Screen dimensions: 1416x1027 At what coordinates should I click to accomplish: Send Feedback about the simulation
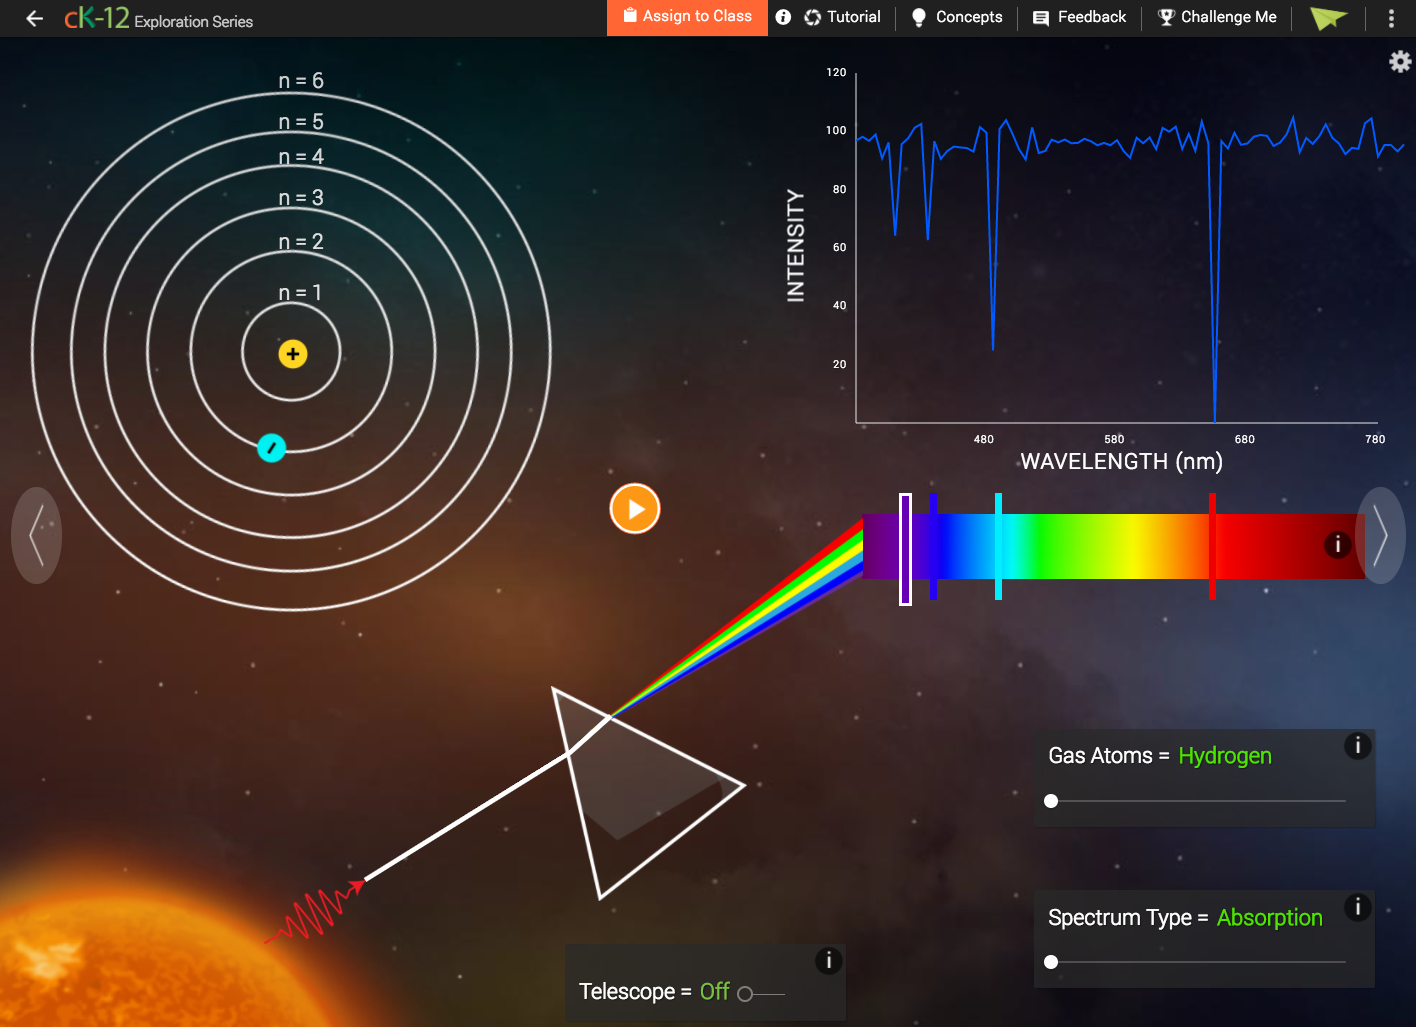[1078, 17]
